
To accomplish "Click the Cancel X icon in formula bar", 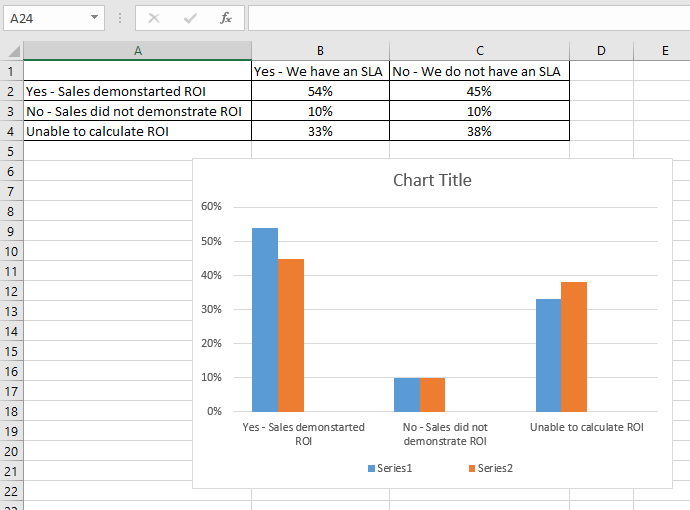I will pos(154,18).
